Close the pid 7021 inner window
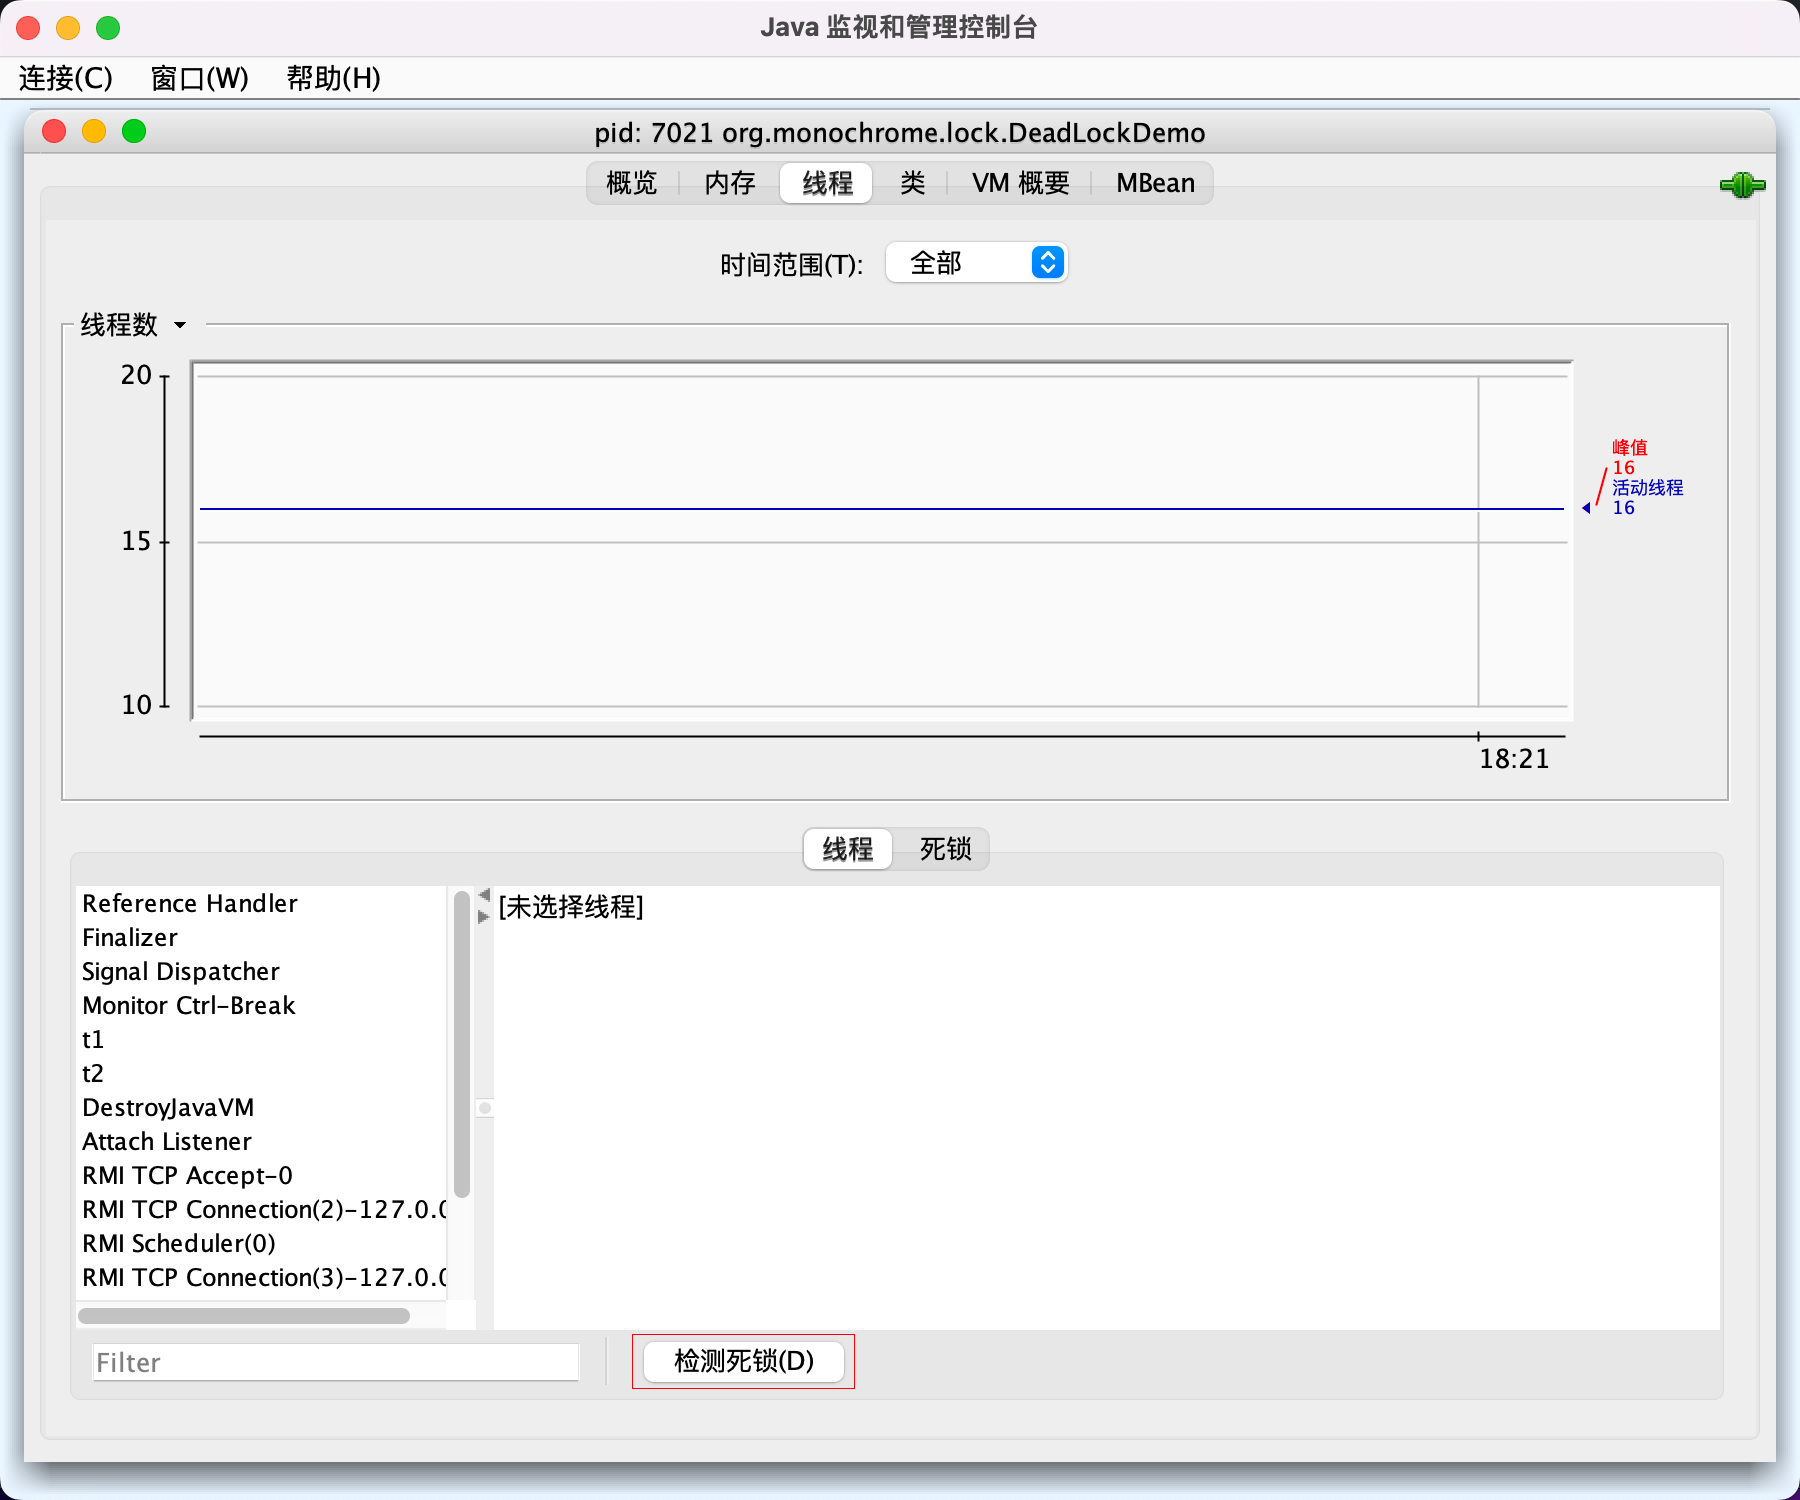This screenshot has height=1500, width=1800. (x=54, y=131)
